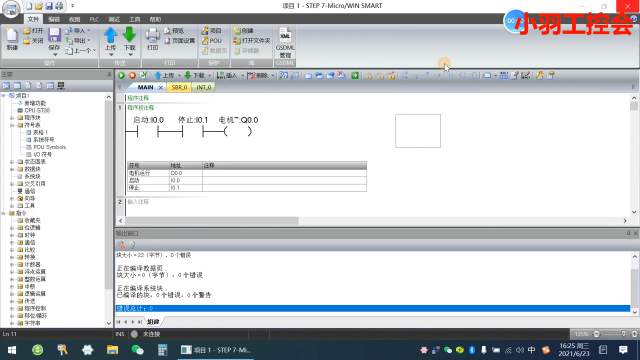This screenshot has width=640, height=360.
Task: Click the clear output icon with red X
Action: pos(122,245)
